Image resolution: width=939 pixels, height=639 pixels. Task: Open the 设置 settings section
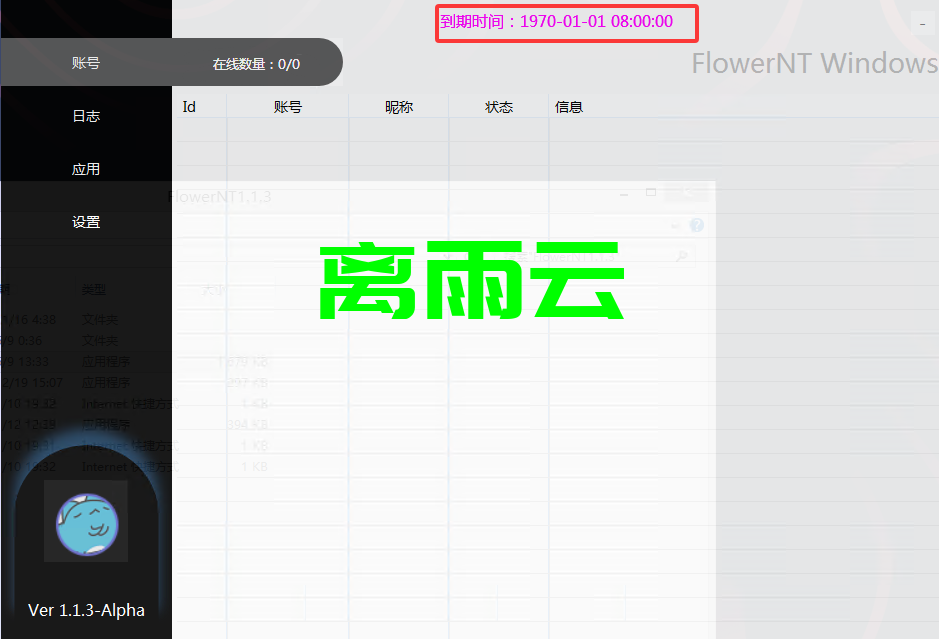(86, 221)
